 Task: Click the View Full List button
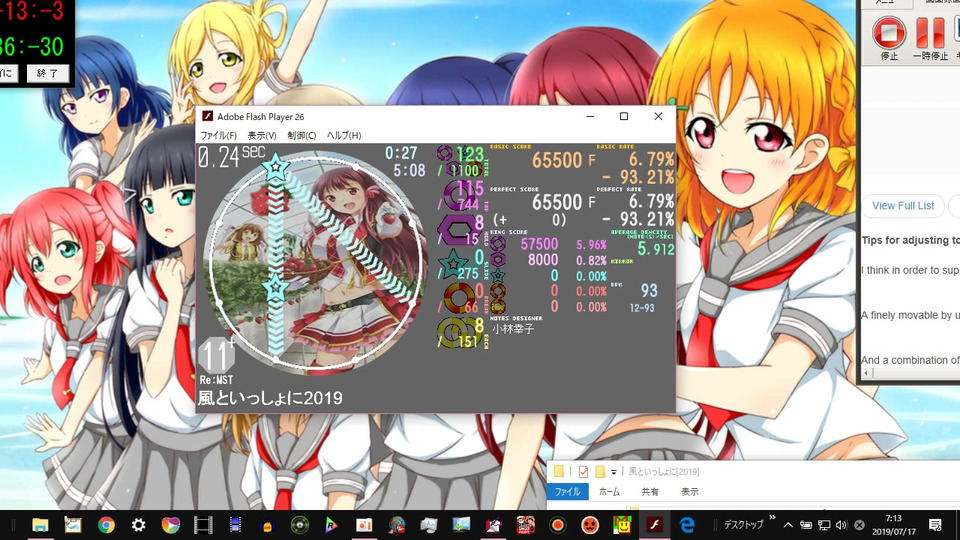903,206
